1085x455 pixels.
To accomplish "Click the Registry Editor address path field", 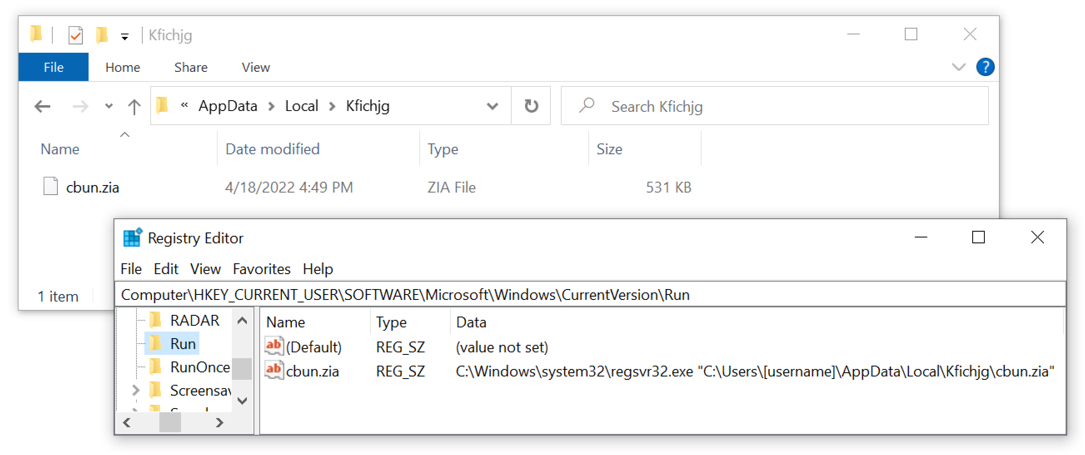I will [x=590, y=294].
